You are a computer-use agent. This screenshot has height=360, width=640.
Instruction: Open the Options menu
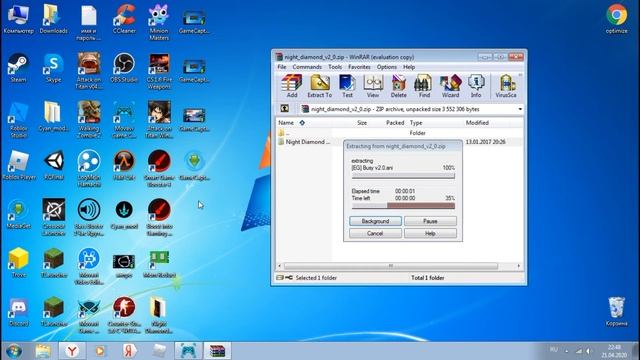[x=387, y=67]
